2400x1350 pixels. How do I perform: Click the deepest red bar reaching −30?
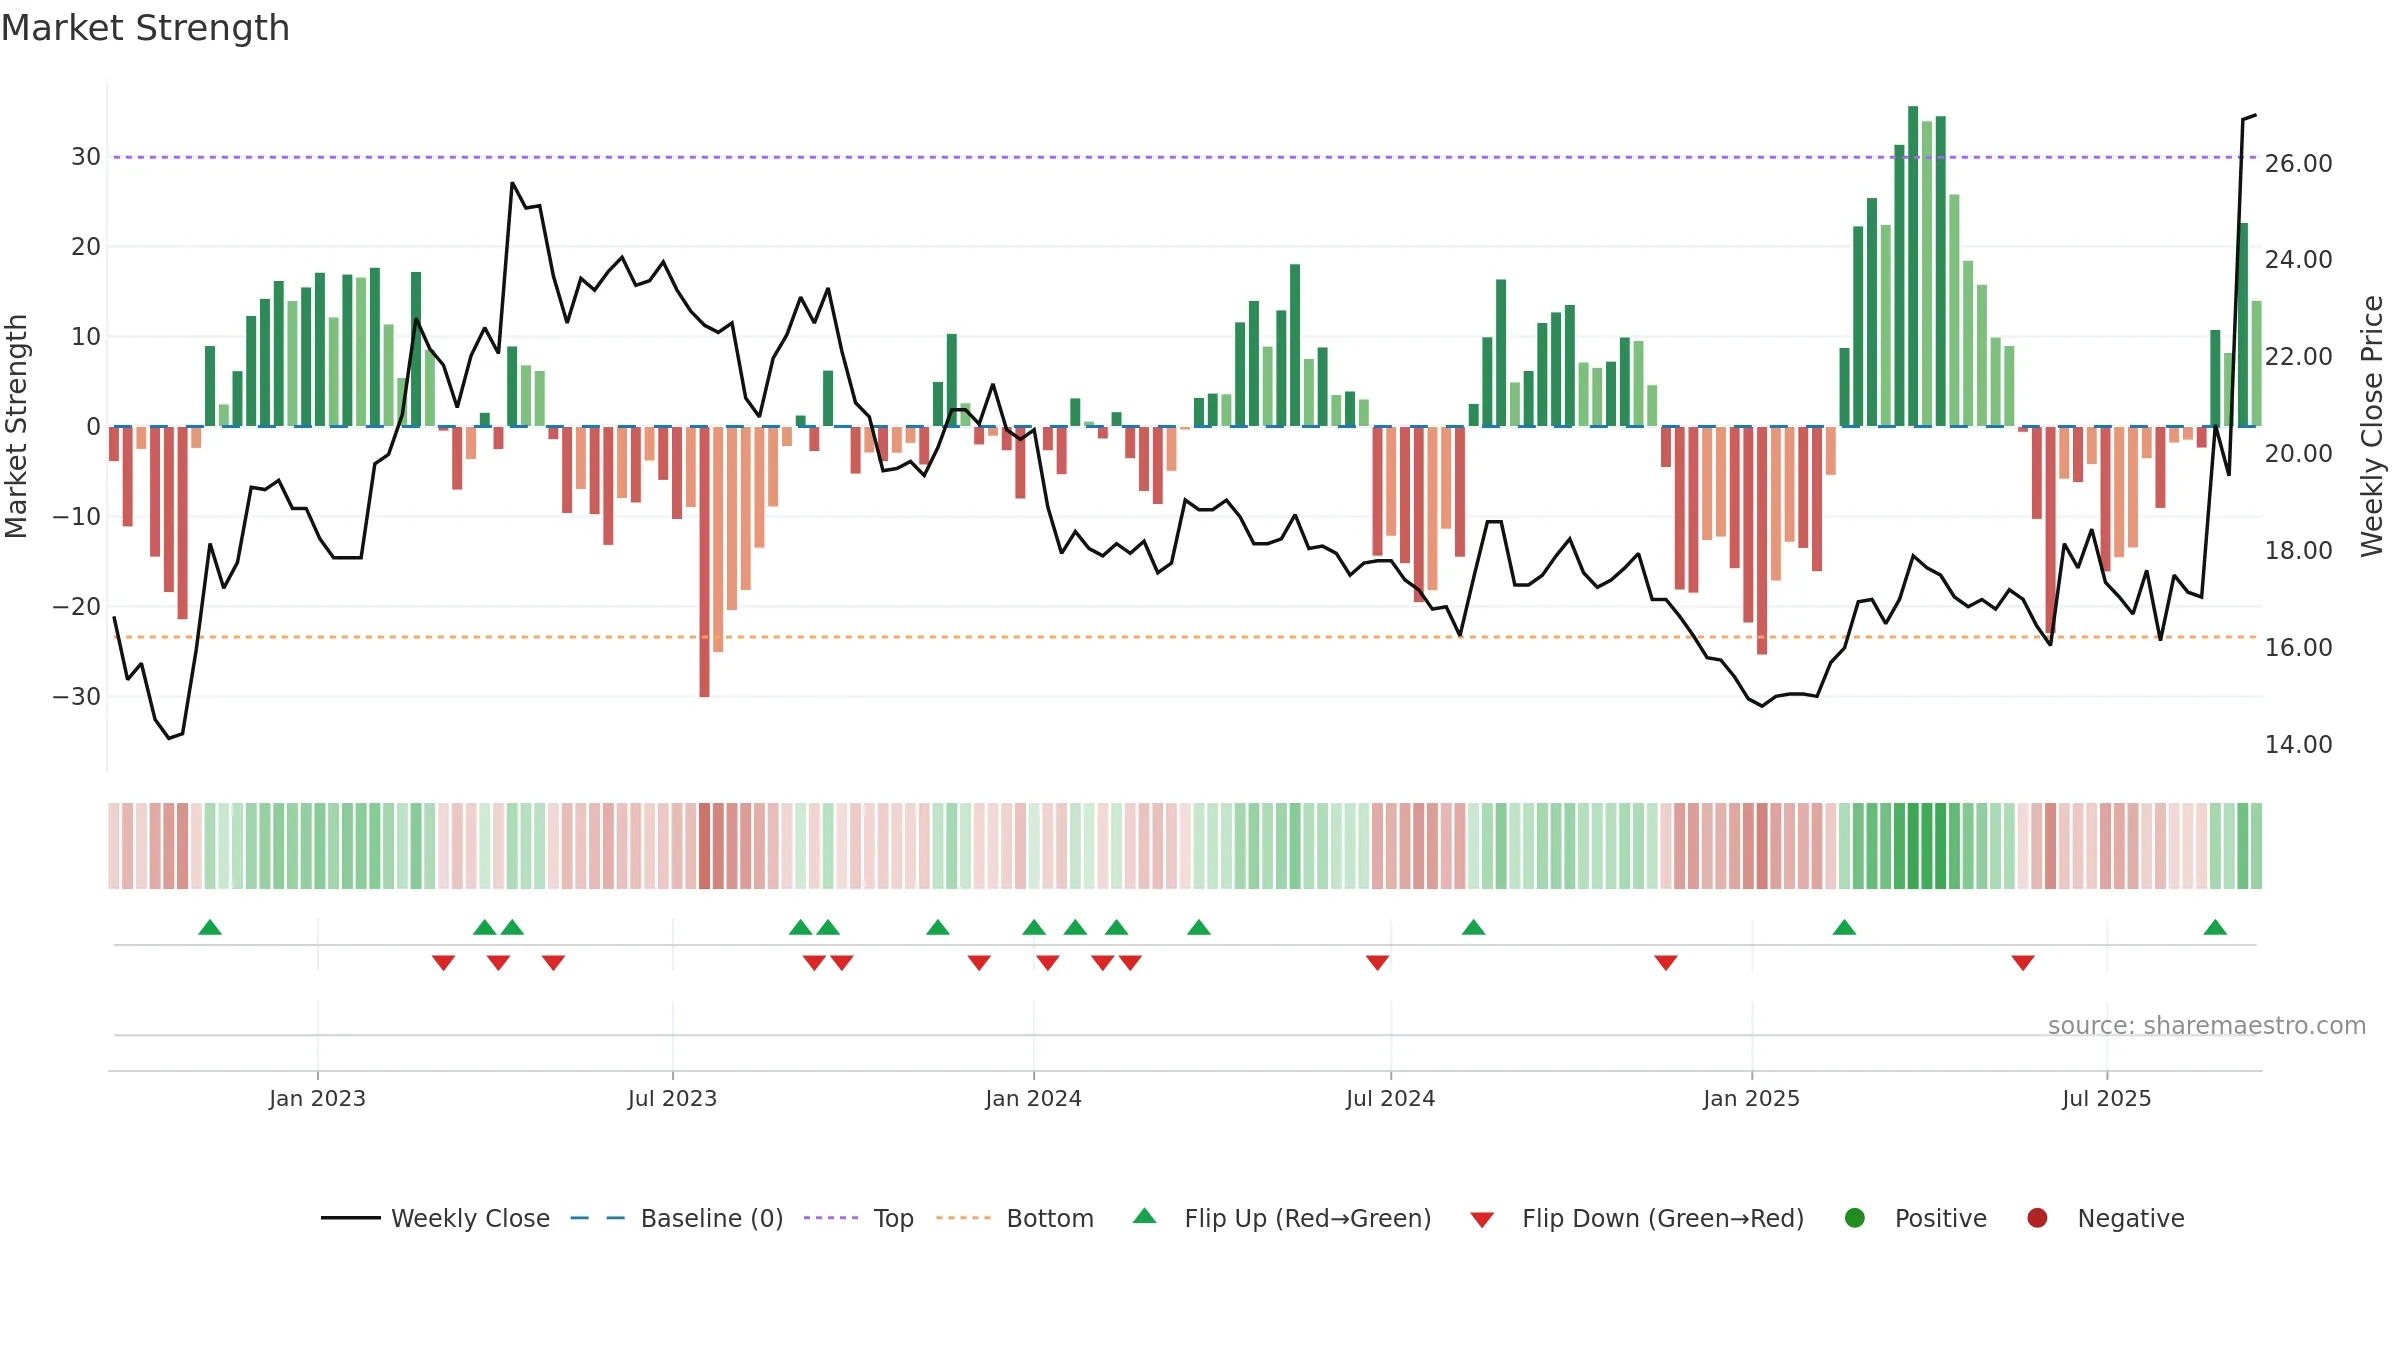704,561
